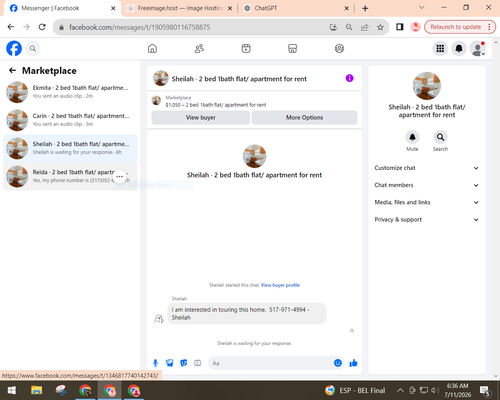Go to the Home feed icon
Image resolution: width=500 pixels, height=400 pixels.
coord(152,49)
